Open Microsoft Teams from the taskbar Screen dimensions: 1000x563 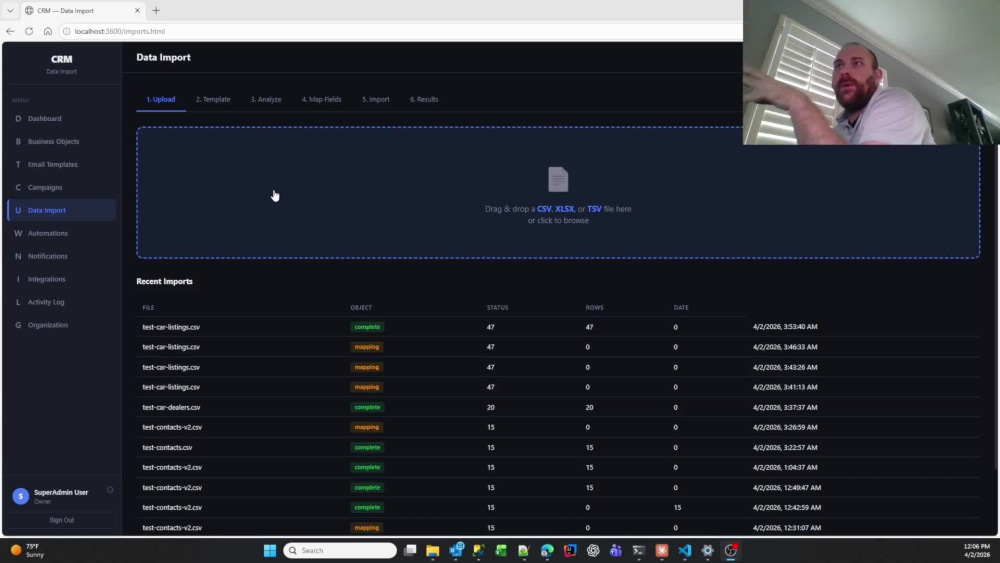[x=616, y=550]
